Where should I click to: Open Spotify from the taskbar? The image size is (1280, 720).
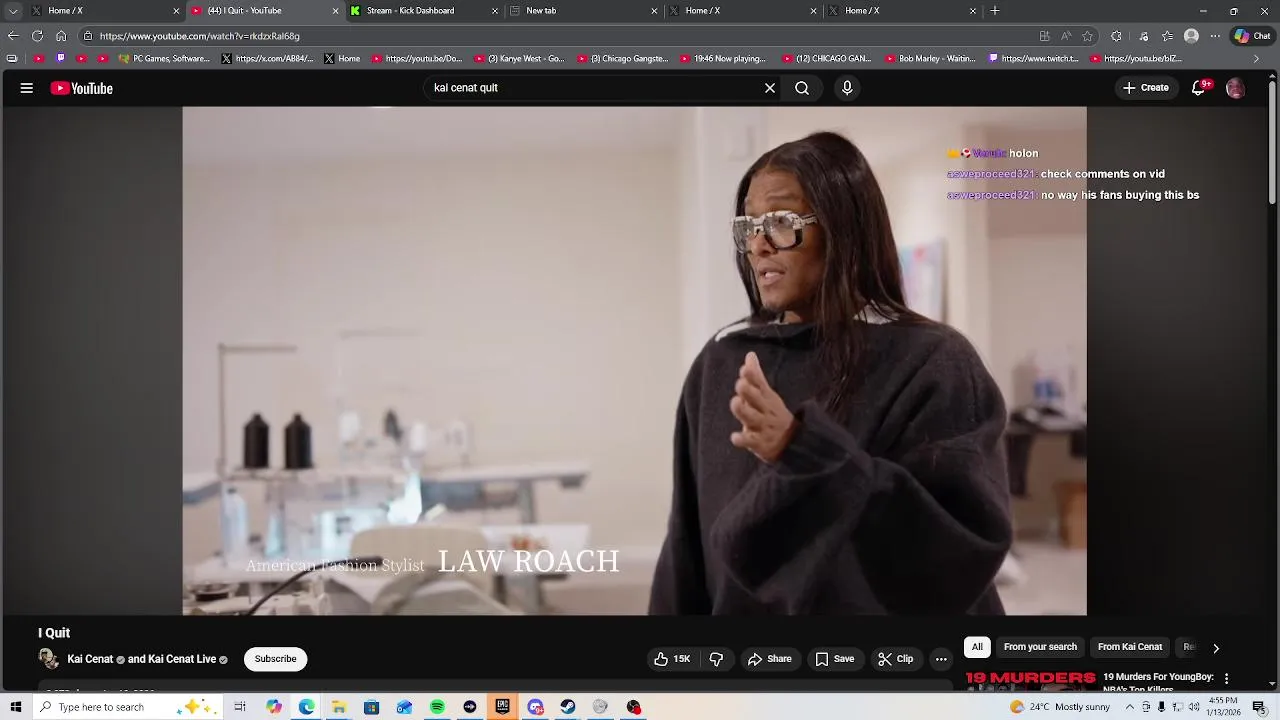[437, 707]
